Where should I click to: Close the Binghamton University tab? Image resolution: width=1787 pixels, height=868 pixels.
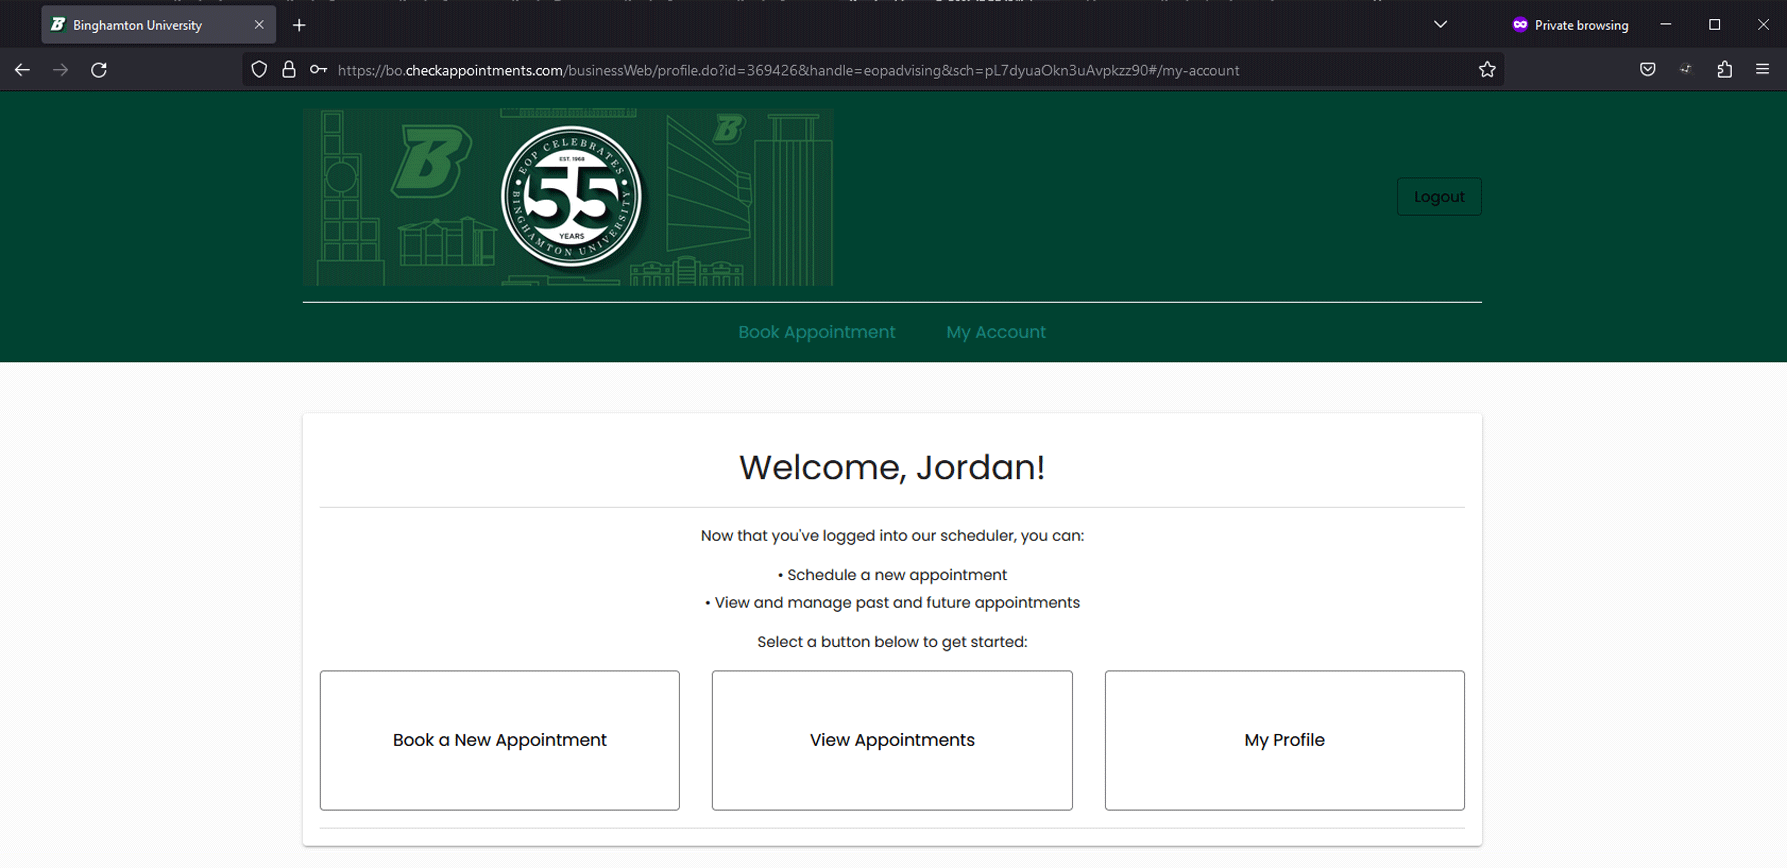coord(259,25)
